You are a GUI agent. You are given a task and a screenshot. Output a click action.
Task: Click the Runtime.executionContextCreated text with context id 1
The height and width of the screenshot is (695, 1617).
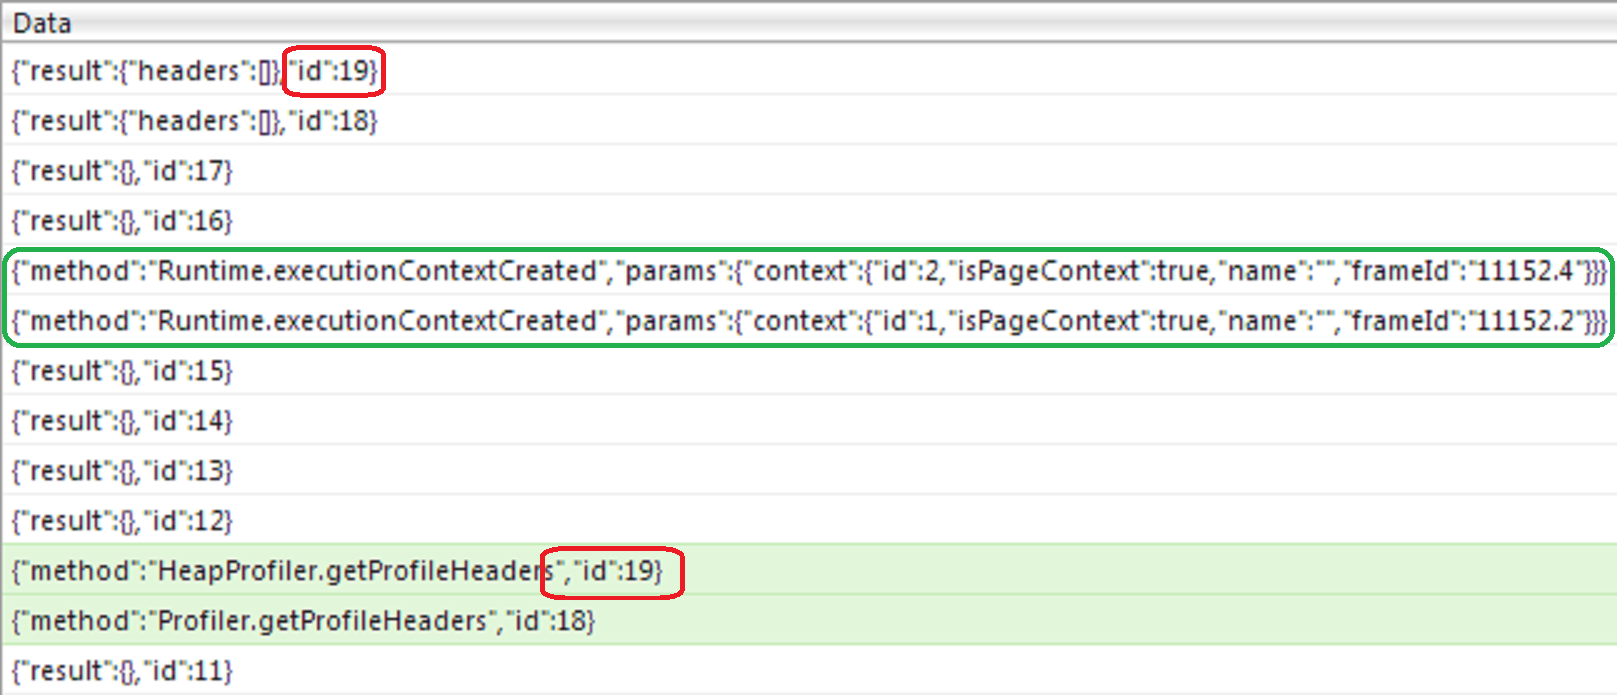378,321
